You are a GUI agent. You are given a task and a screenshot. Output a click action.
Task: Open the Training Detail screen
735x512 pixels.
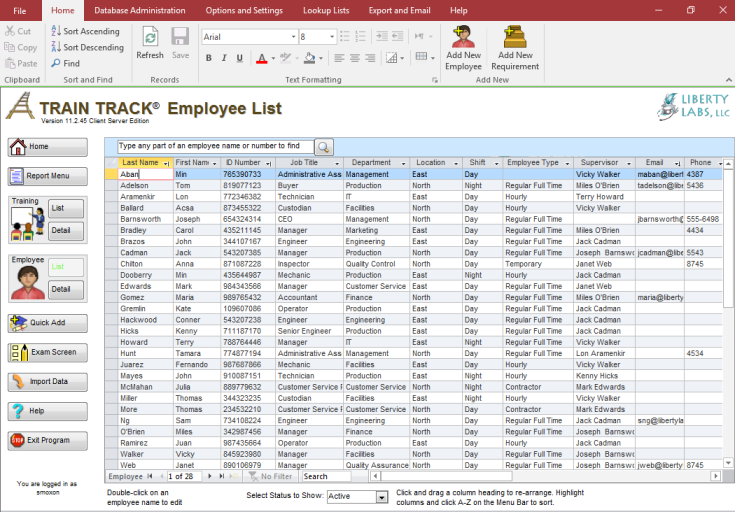point(66,231)
